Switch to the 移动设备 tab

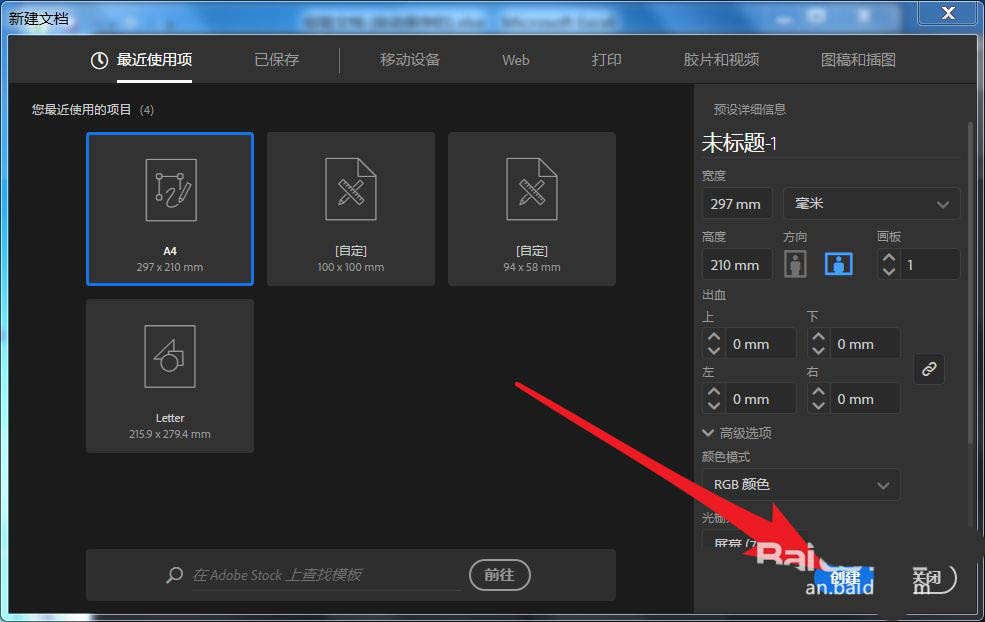click(x=409, y=60)
